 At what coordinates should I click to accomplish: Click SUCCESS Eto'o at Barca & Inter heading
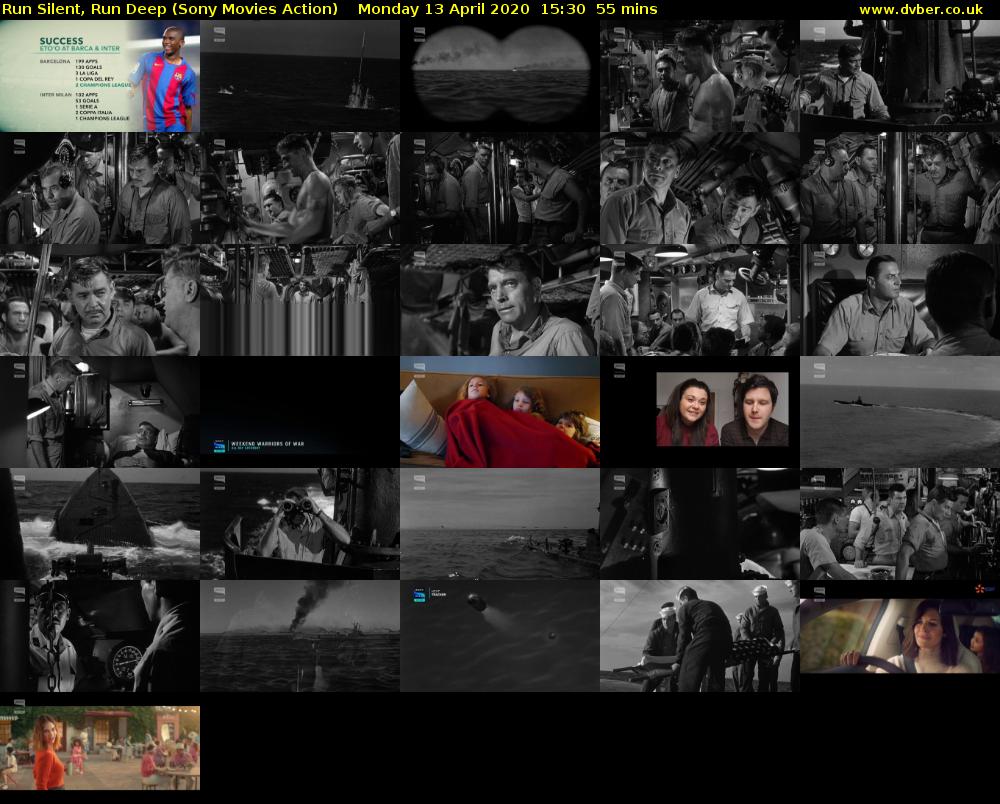point(79,44)
